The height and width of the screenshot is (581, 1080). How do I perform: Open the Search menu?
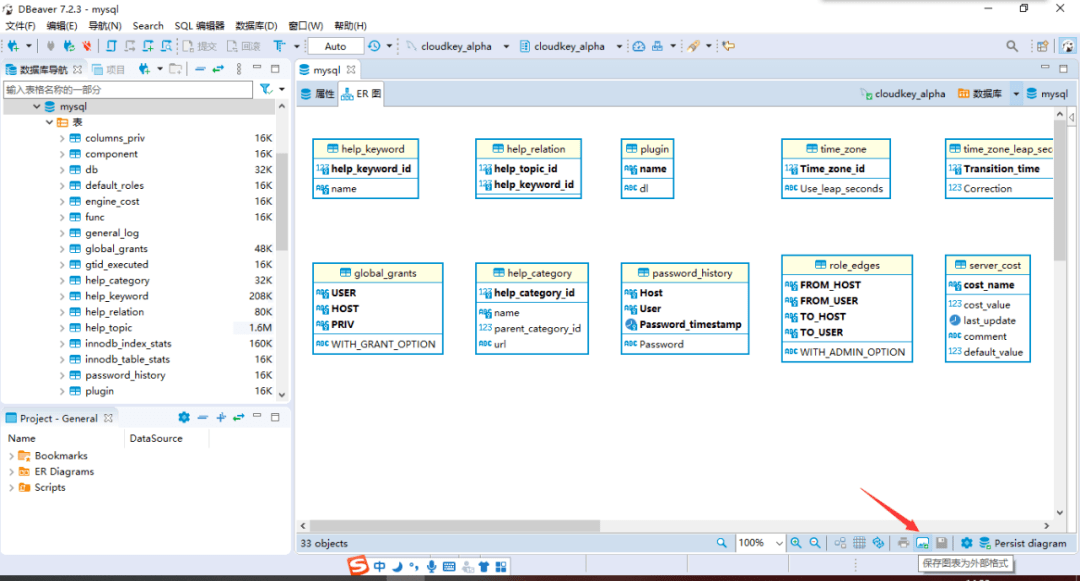(148, 25)
